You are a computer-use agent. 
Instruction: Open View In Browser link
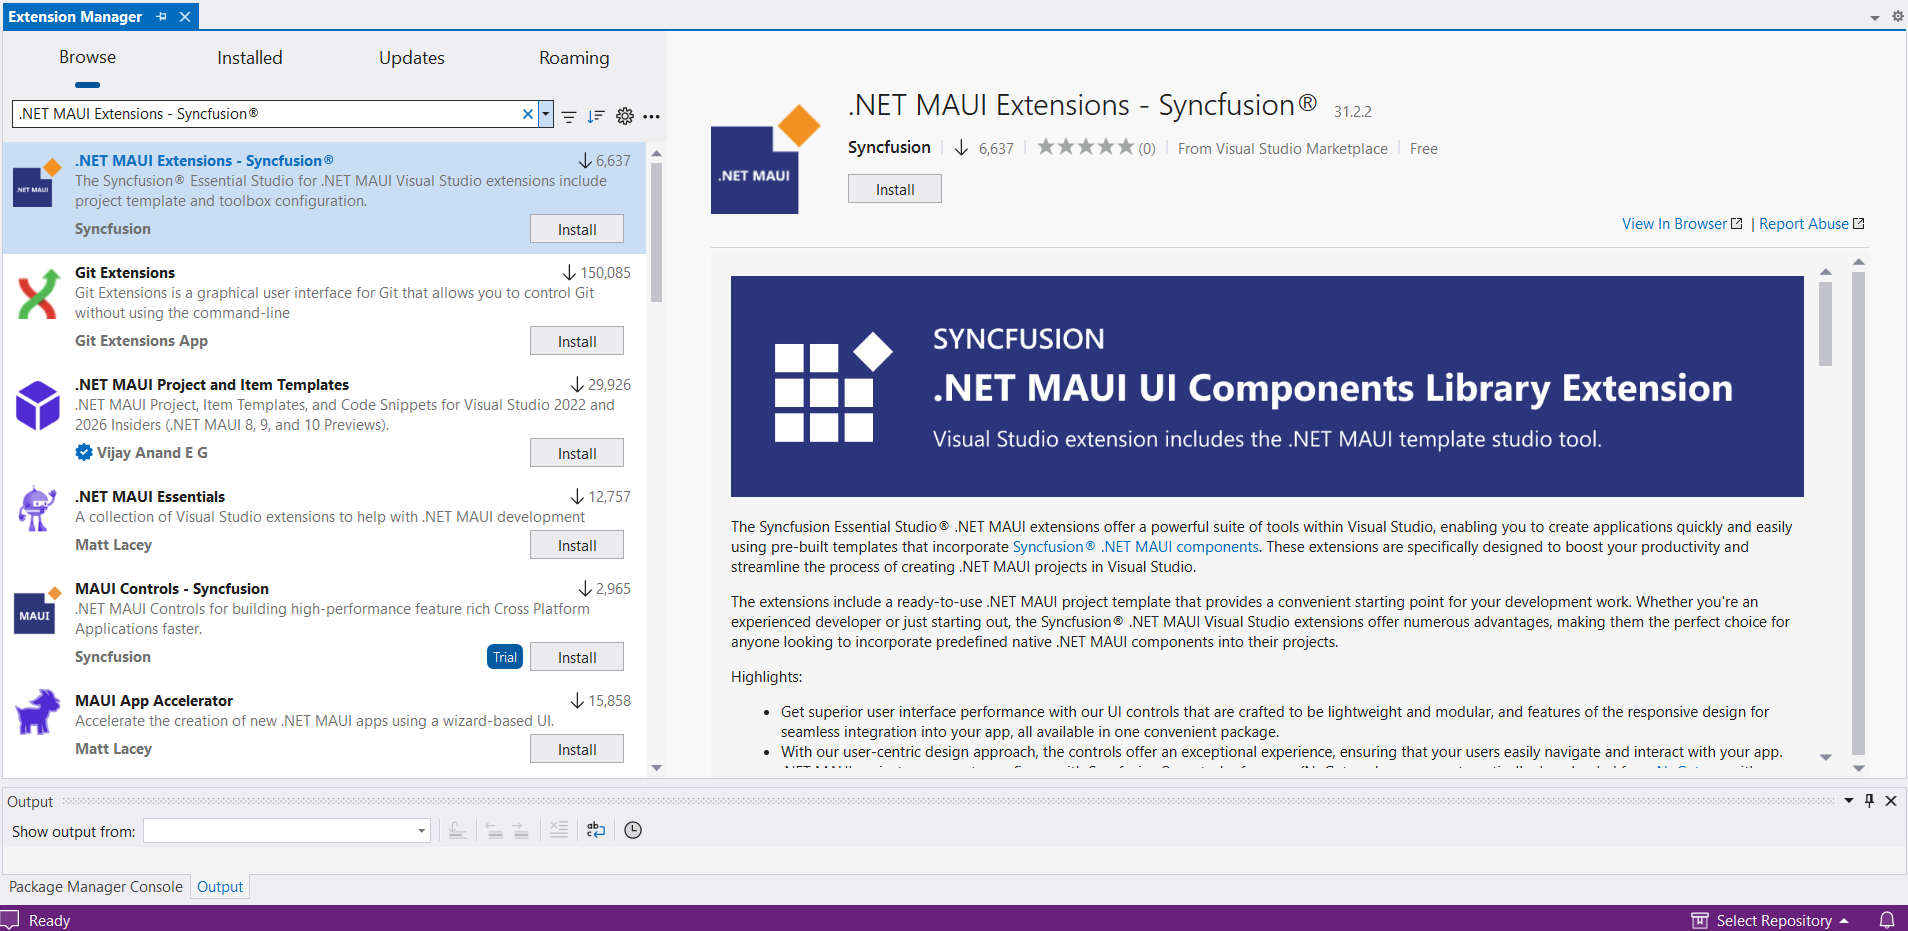pos(1682,224)
